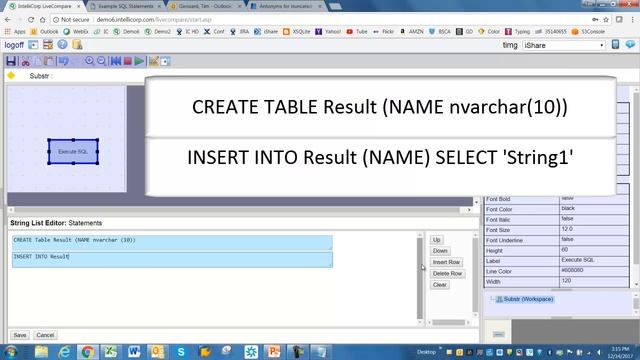The image size is (640, 360).
Task: Open the document icon beside the help icon
Action: point(77,44)
